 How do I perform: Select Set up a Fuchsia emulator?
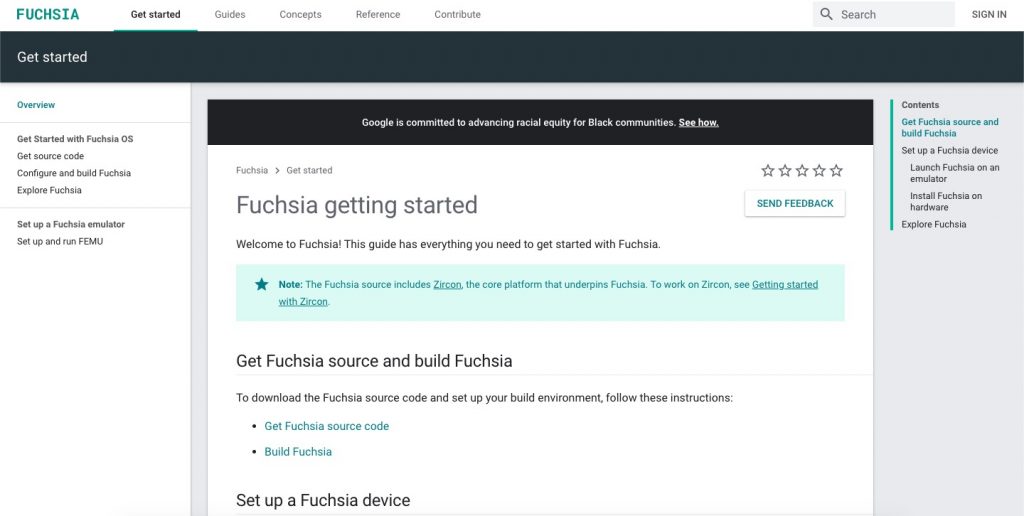[x=71, y=224]
